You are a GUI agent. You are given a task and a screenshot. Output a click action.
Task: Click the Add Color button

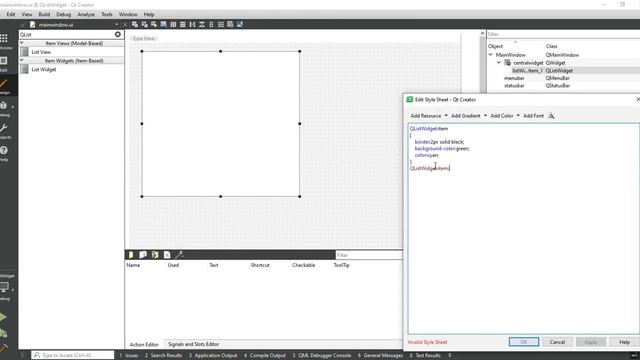(x=502, y=116)
